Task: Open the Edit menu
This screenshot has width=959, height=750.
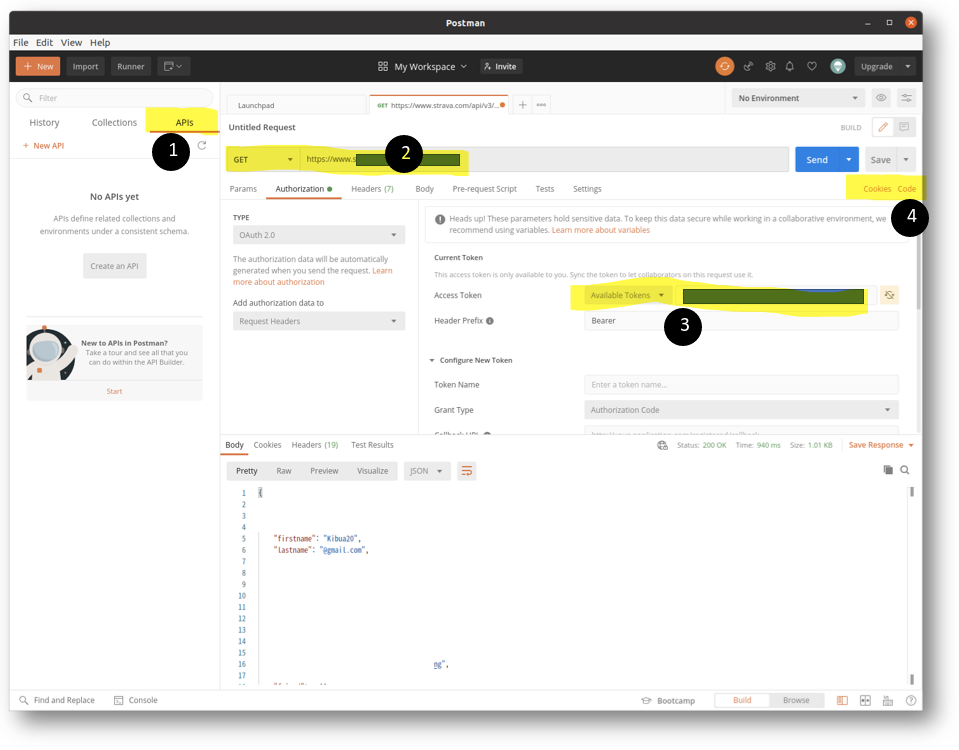Action: 44,42
